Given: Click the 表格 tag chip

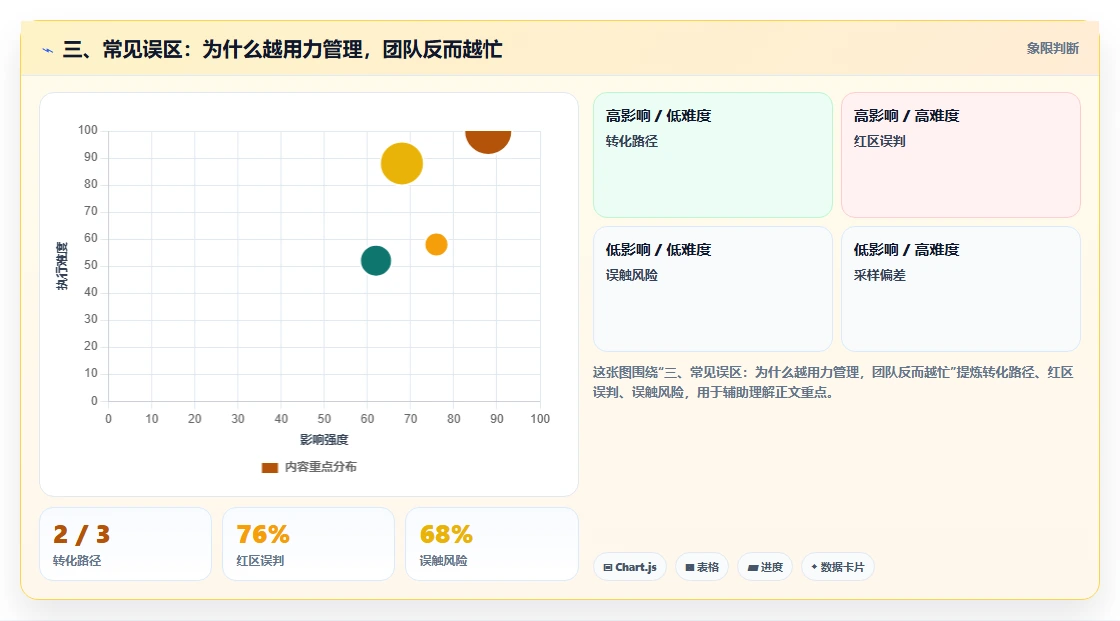Looking at the screenshot, I should pyautogui.click(x=702, y=567).
